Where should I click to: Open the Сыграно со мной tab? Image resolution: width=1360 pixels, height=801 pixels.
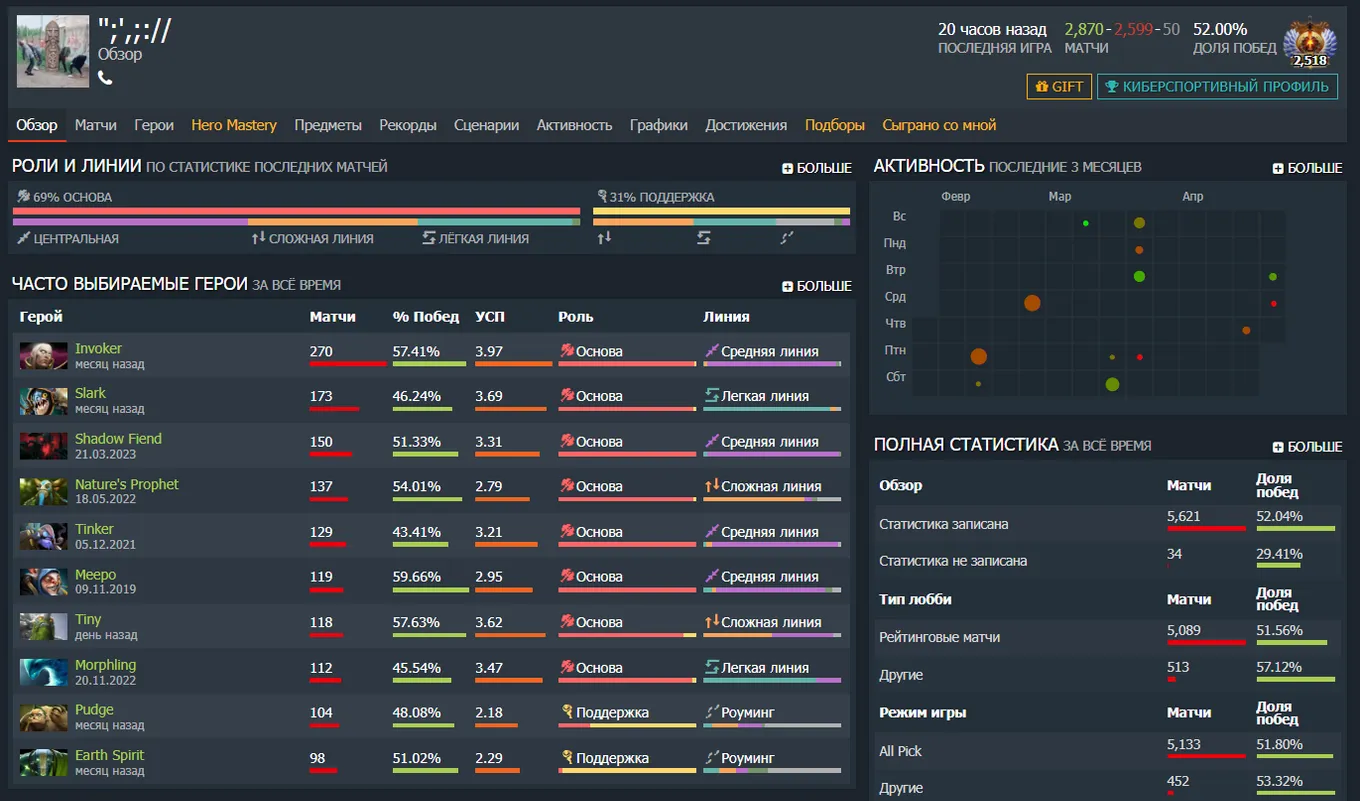click(939, 125)
